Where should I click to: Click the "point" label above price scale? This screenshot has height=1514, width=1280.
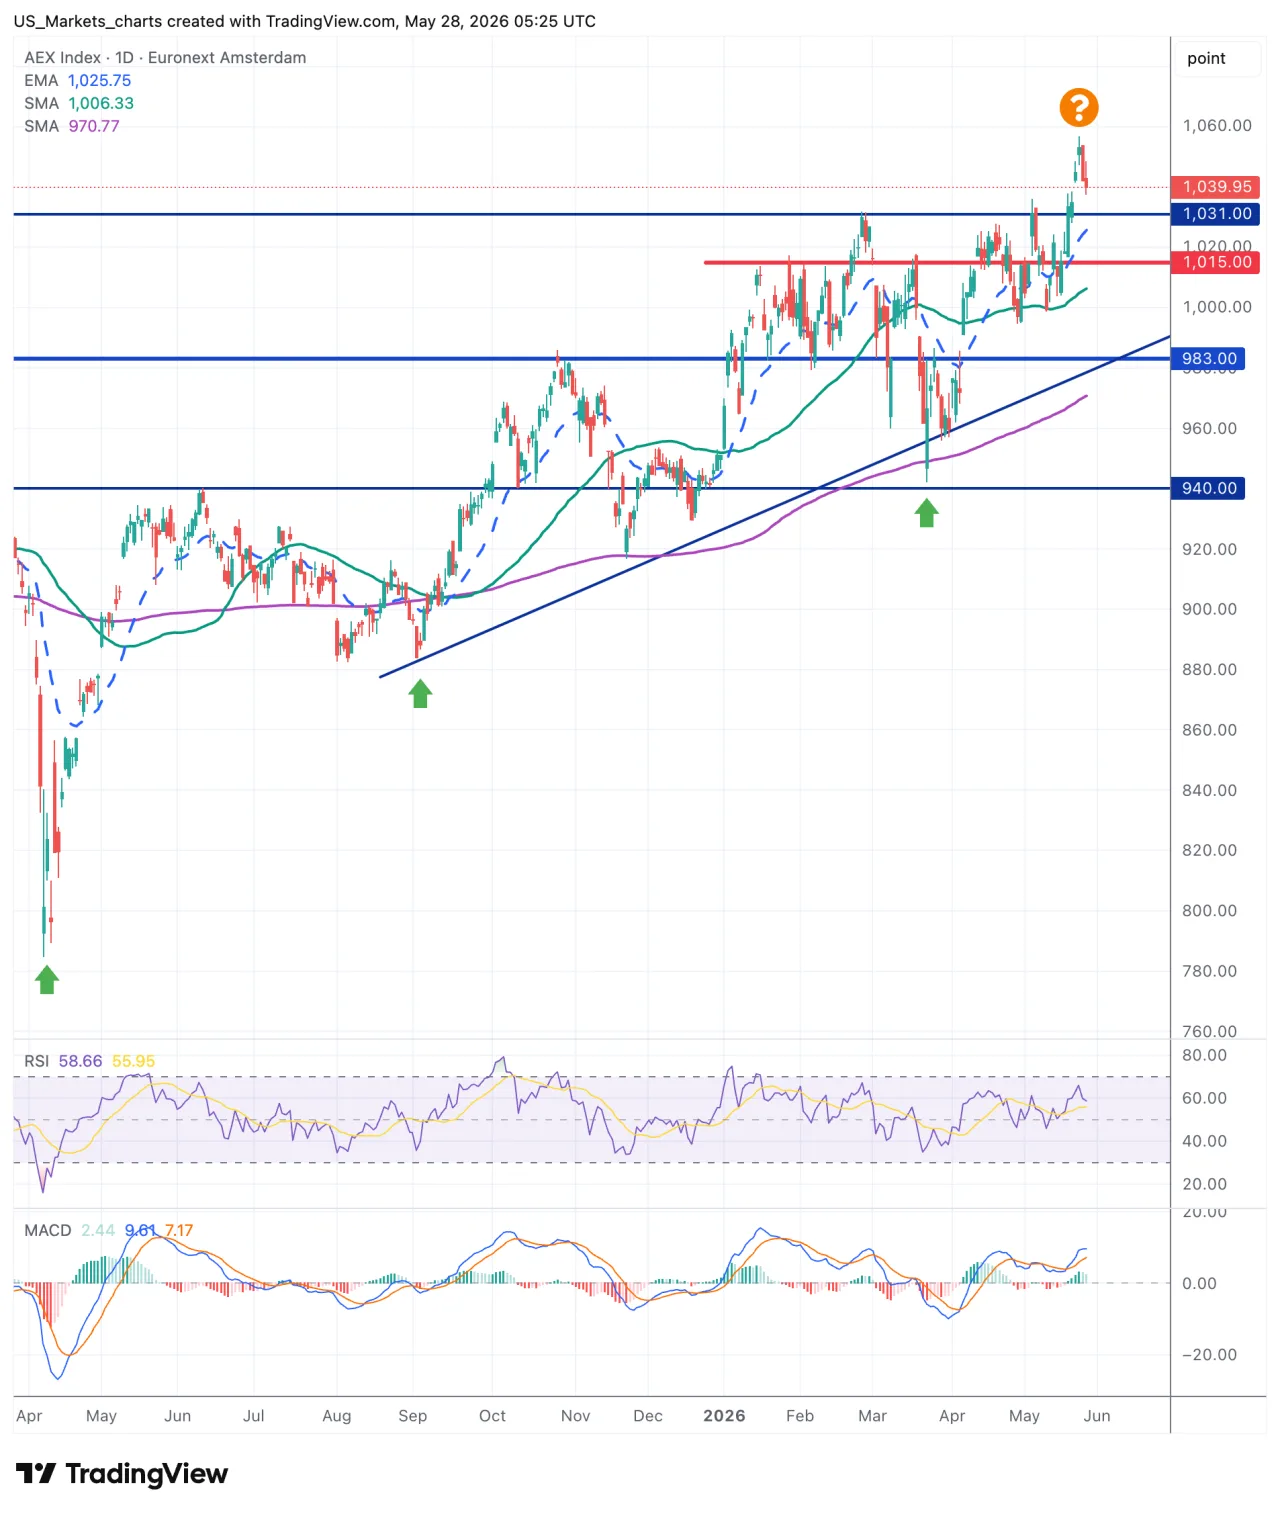(x=1206, y=59)
